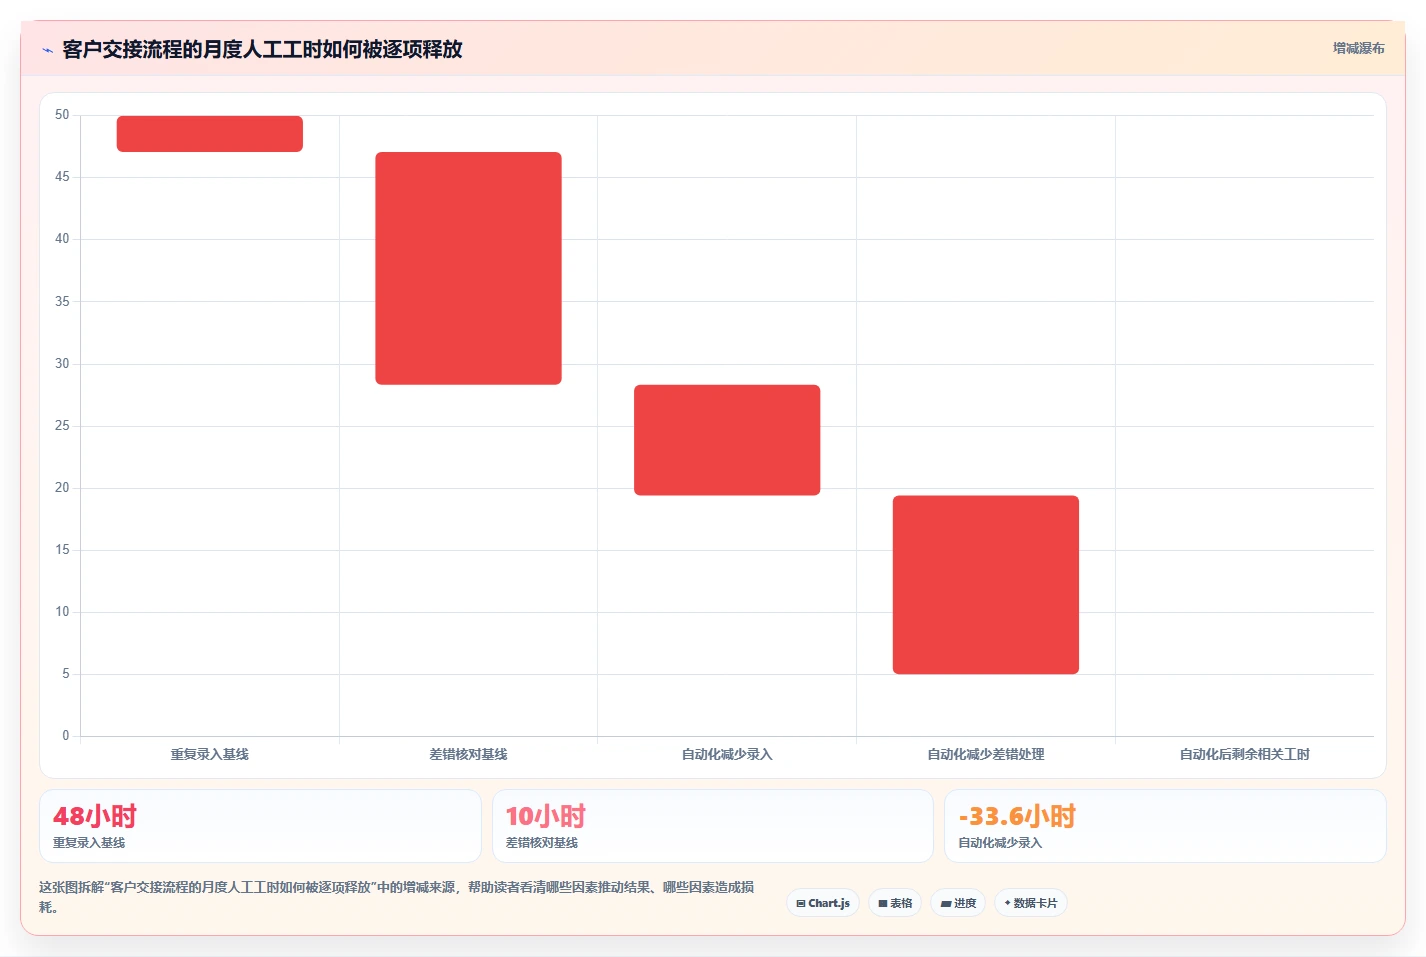Image resolution: width=1426 pixels, height=957 pixels.
Task: Click the red bar for 自动化减少差错处理
Action: pos(986,585)
